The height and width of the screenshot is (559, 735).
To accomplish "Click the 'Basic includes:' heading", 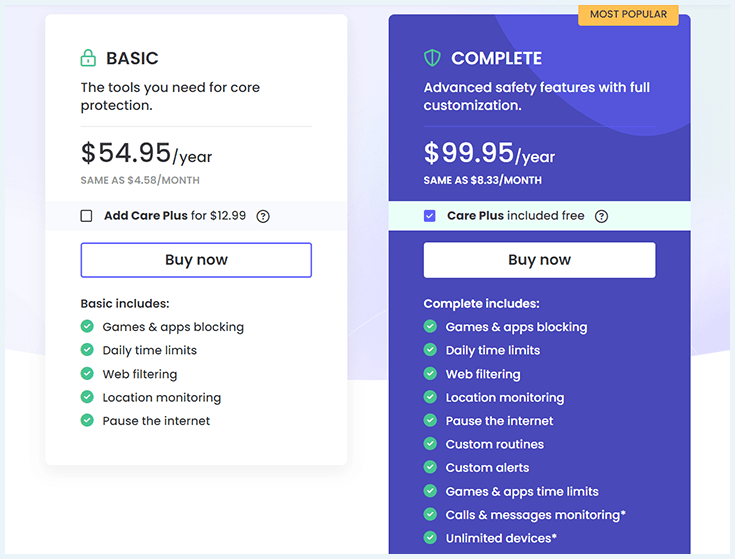I will (125, 304).
